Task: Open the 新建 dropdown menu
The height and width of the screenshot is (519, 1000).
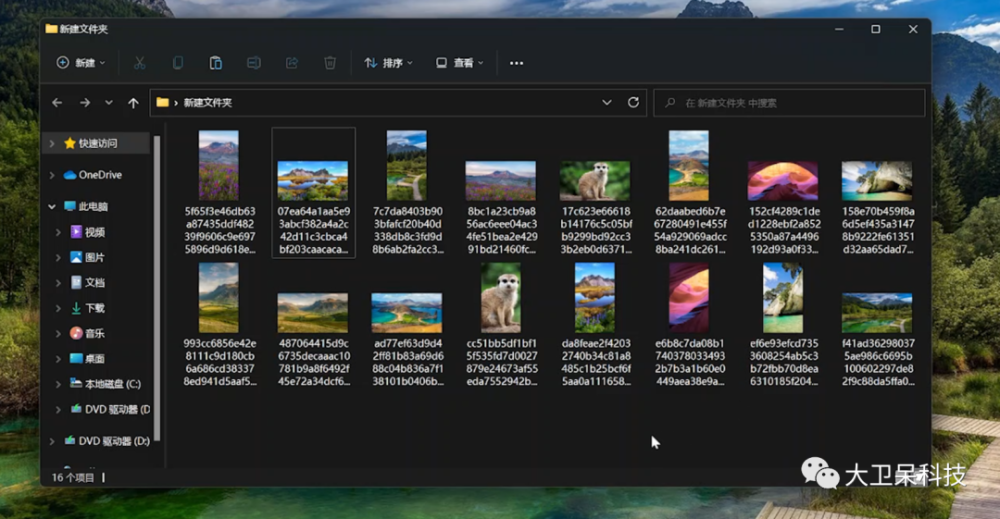Action: point(81,63)
